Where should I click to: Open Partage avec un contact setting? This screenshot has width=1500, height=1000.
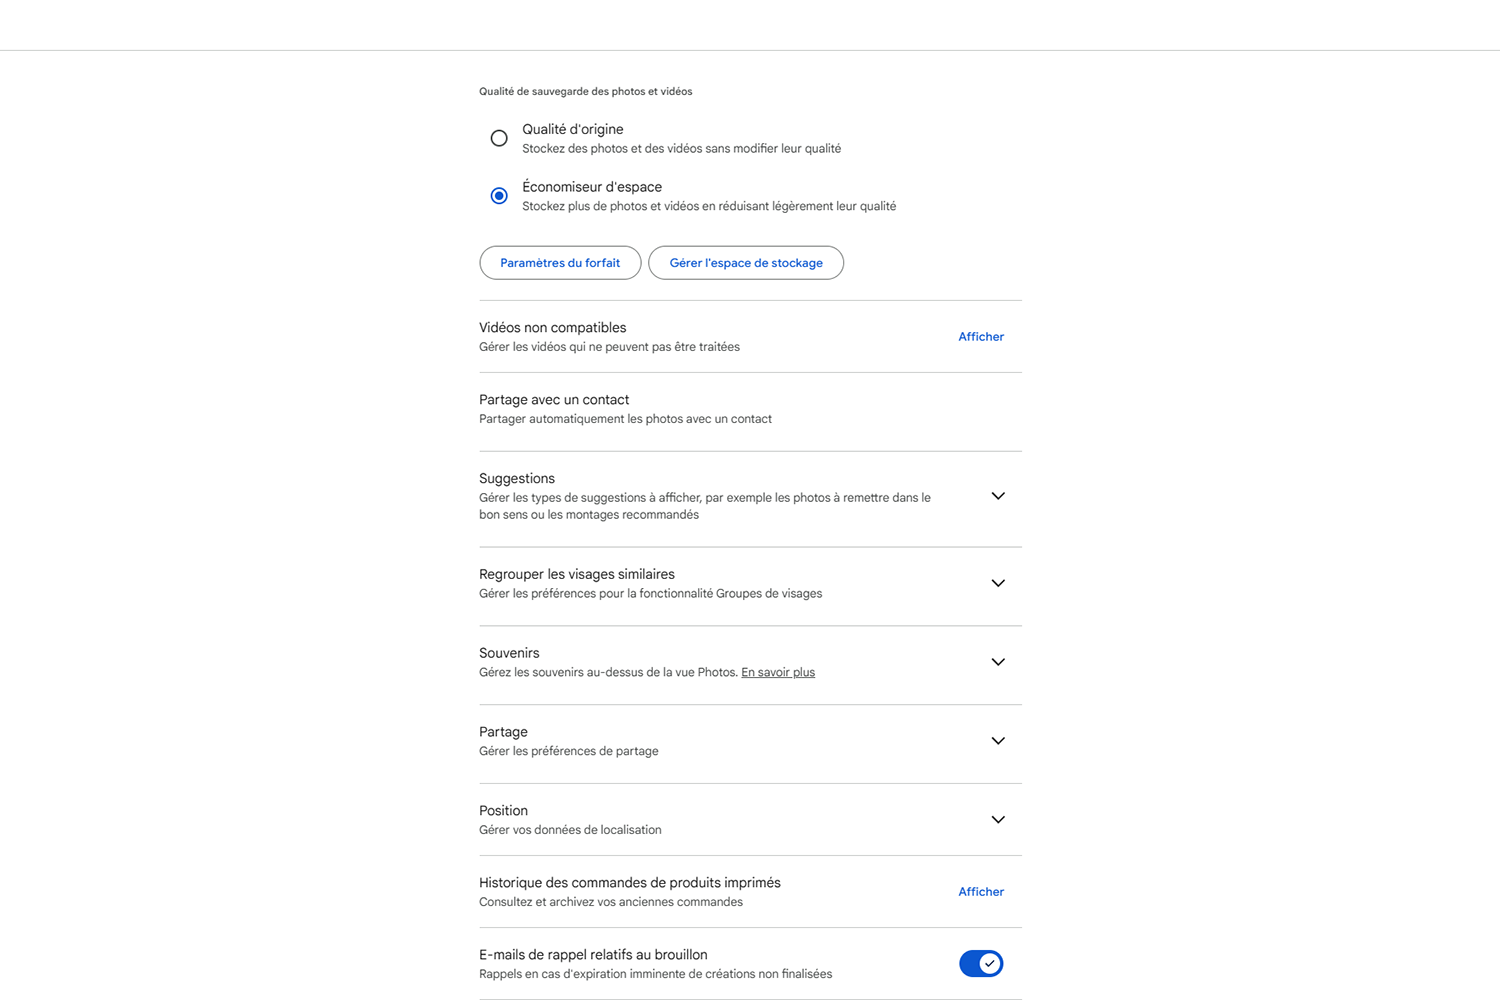click(x=554, y=400)
